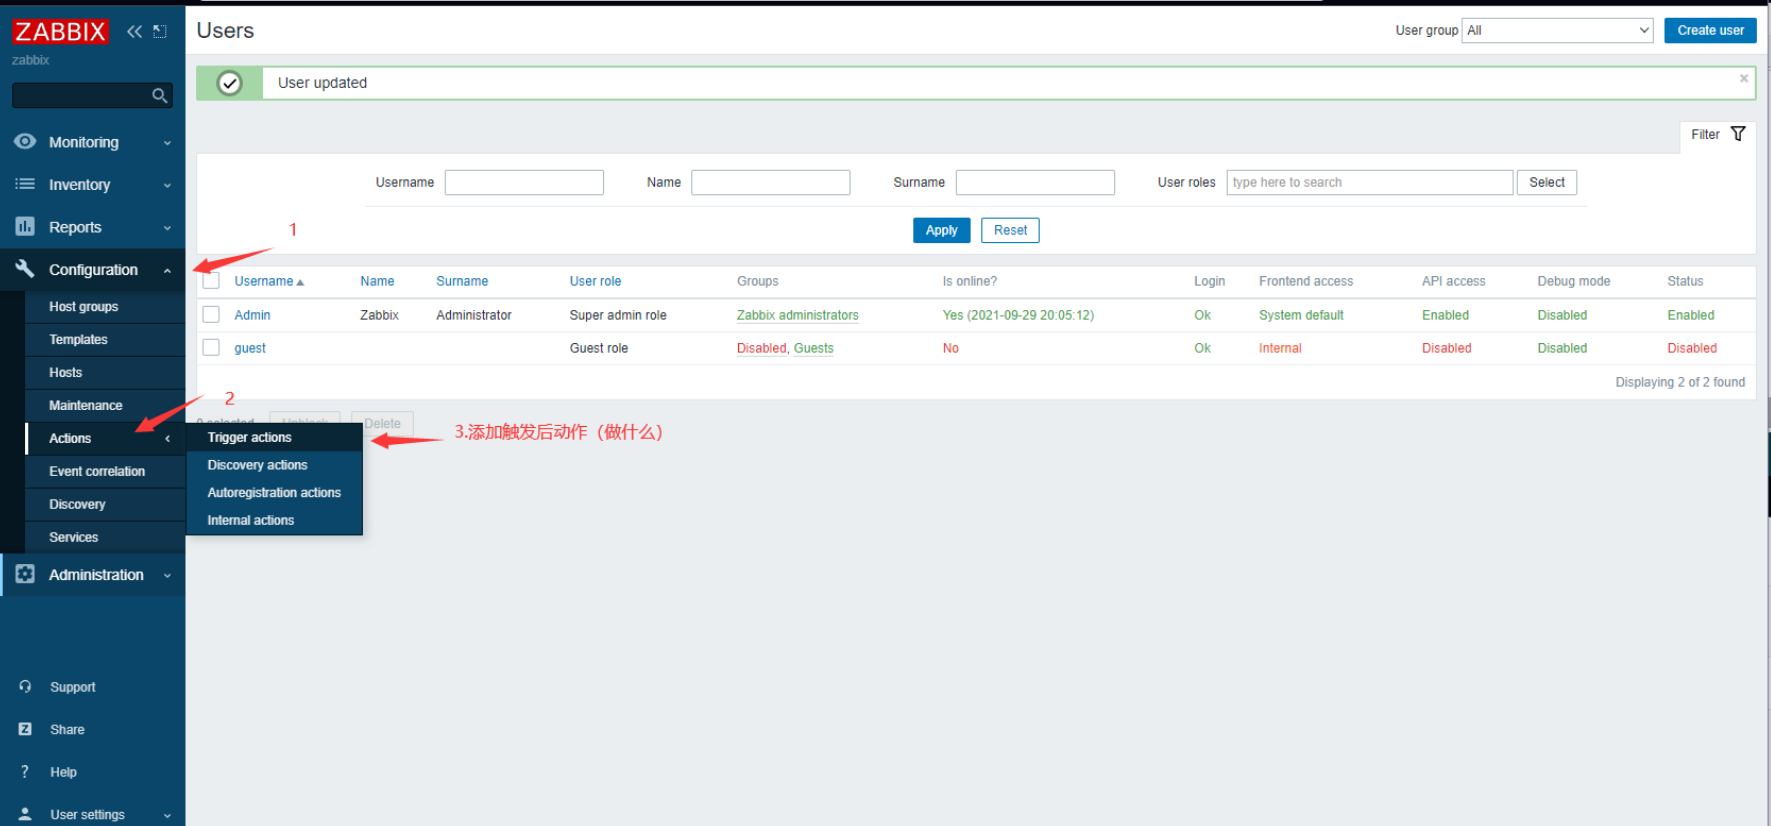
Task: Sort by User role column
Action: pyautogui.click(x=595, y=281)
